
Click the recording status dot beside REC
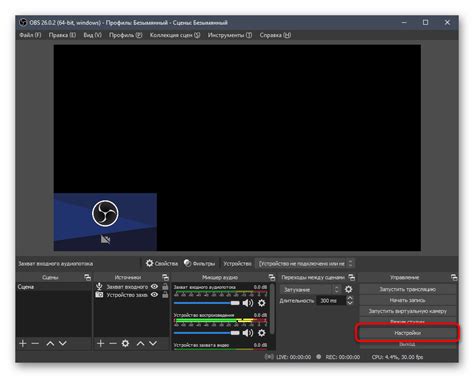pos(319,357)
